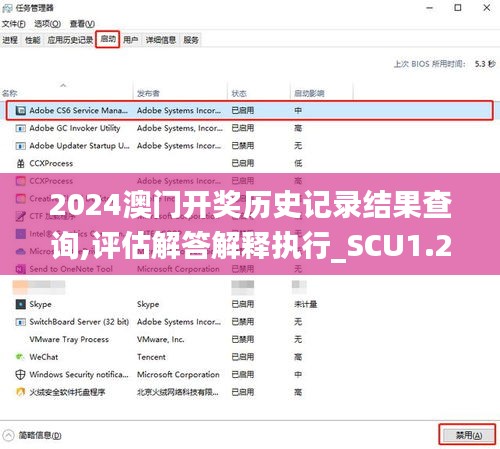Switch to the 详细信息 tab
This screenshot has height=449, width=500.
[x=161, y=40]
